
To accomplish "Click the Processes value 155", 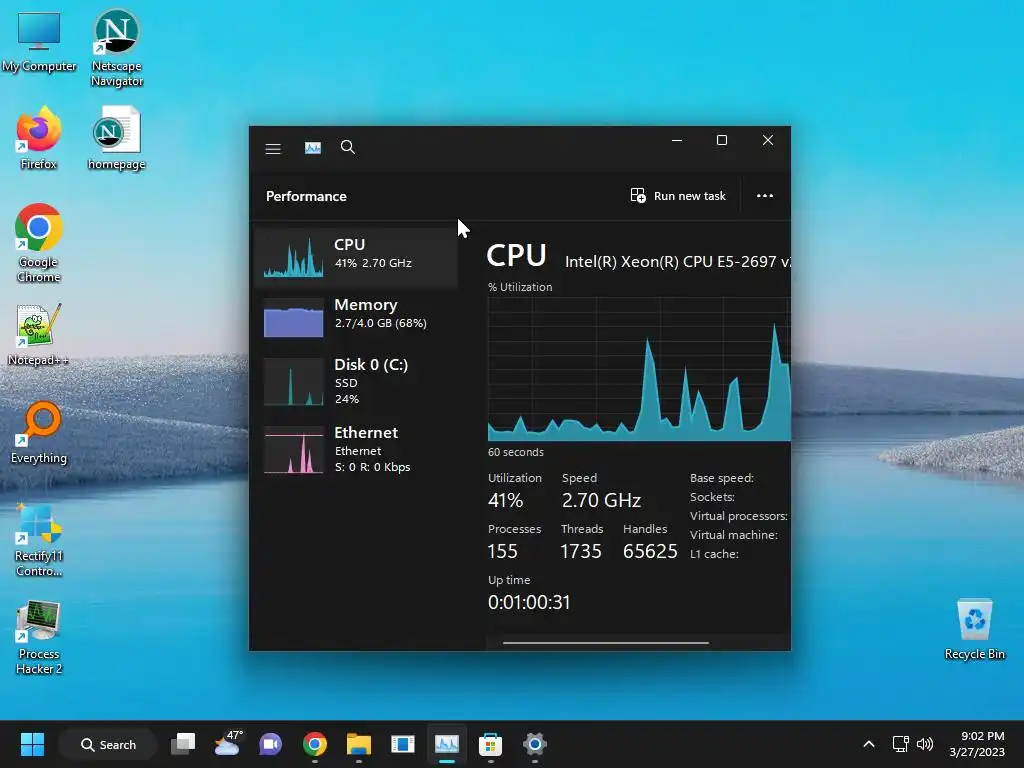I will click(x=502, y=551).
